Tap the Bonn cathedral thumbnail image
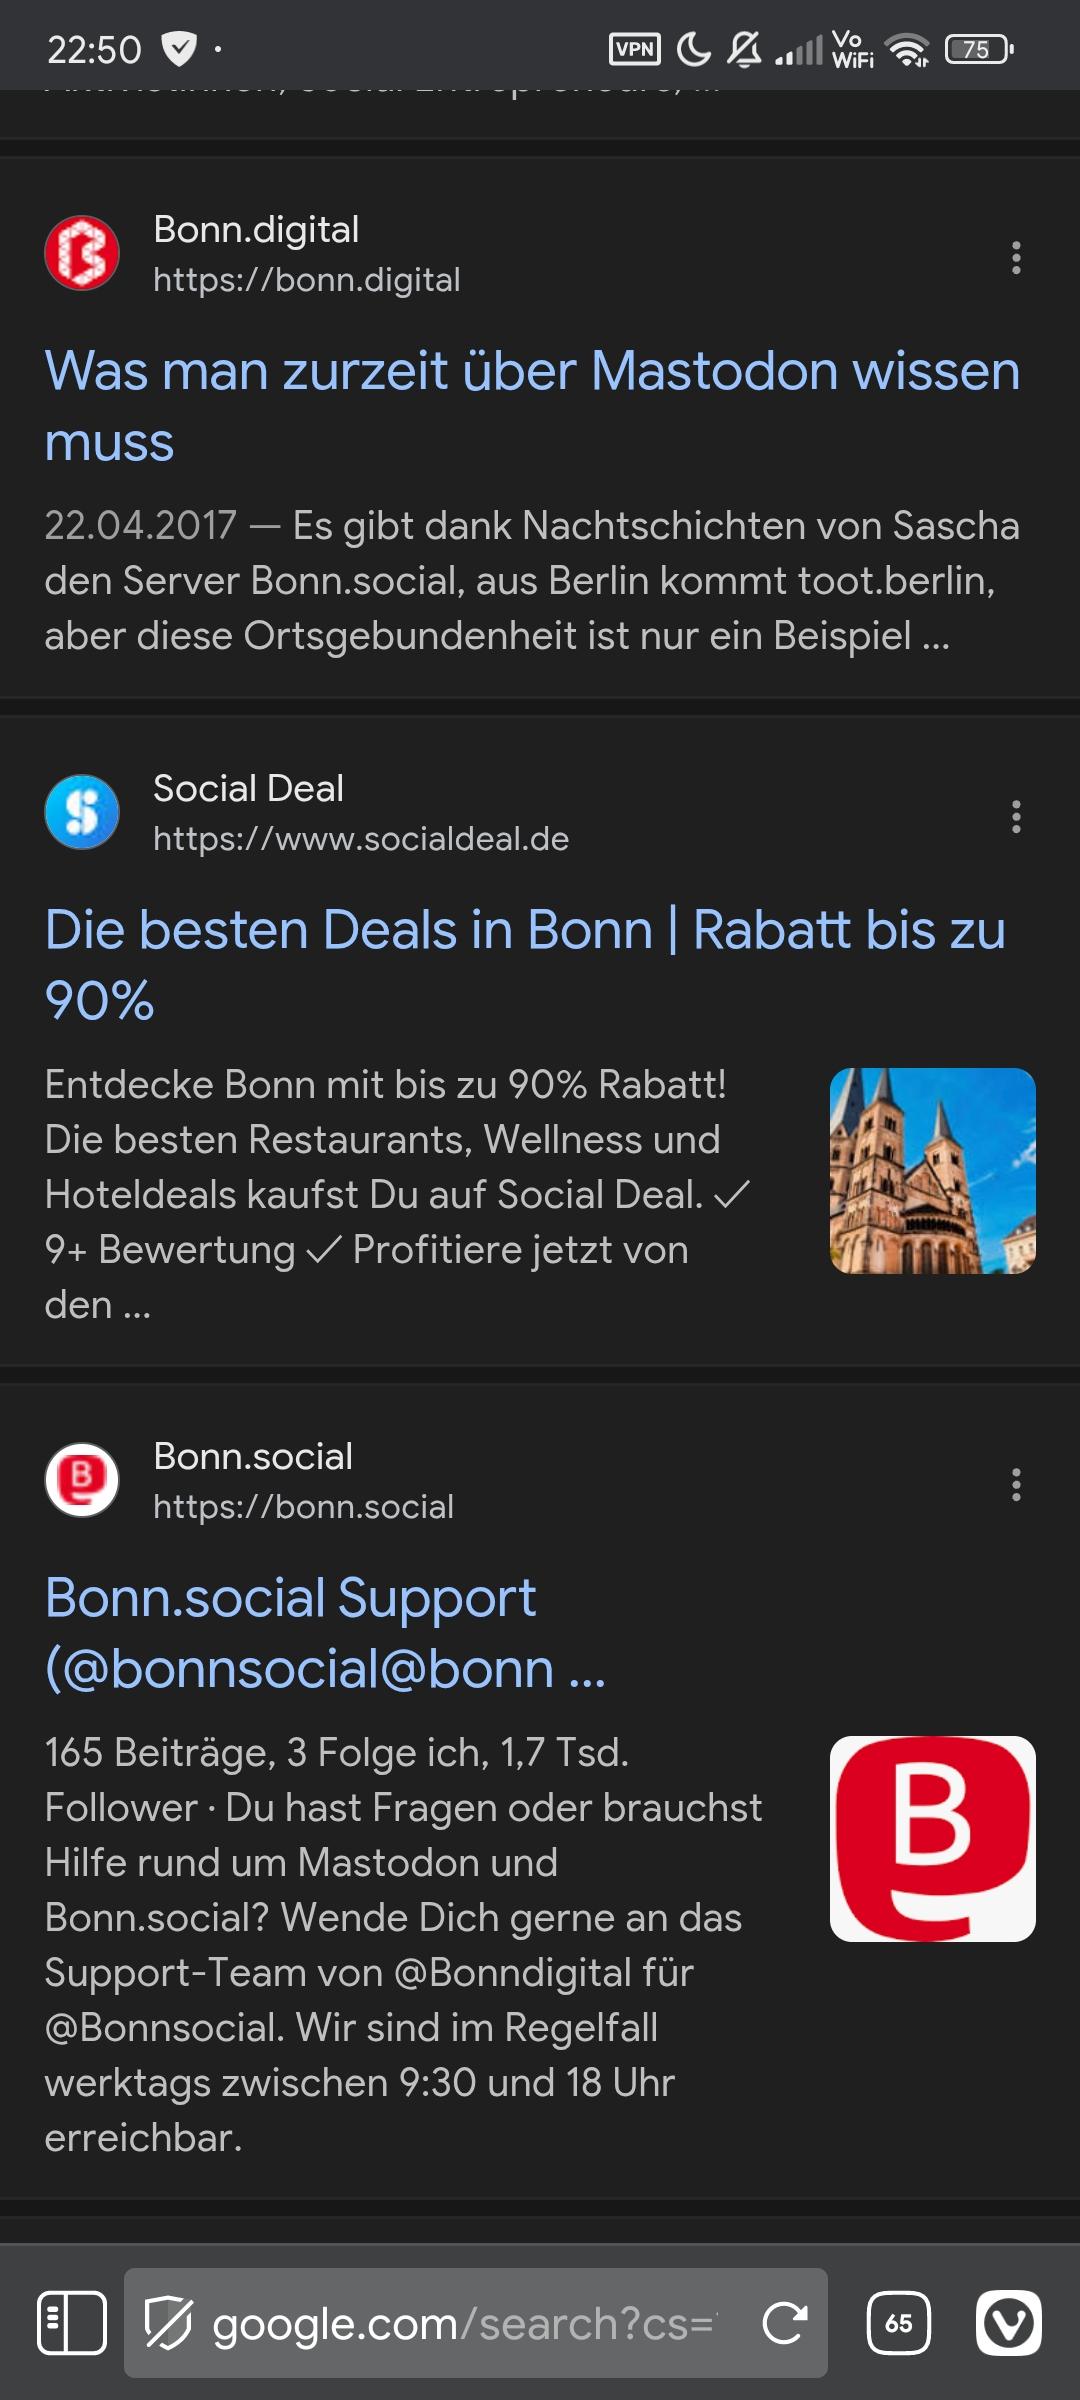 [932, 1171]
